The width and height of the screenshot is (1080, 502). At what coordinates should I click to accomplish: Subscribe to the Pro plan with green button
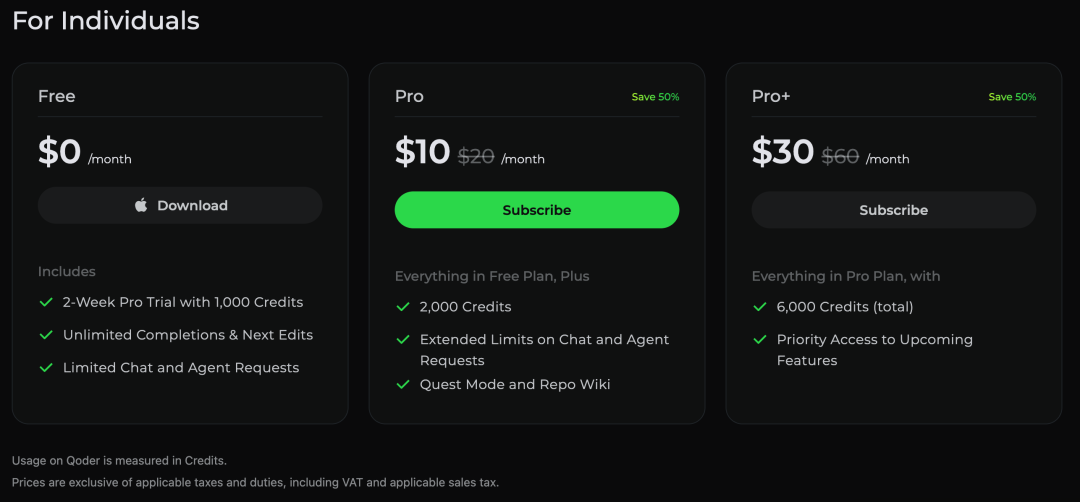tap(537, 210)
